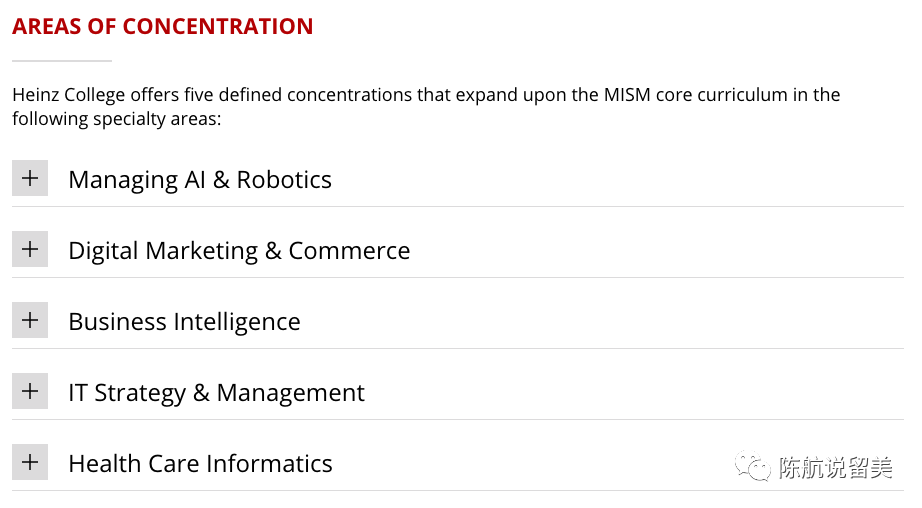Click the "Digital Marketing & Commerce" label
The height and width of the screenshot is (508, 922).
pyautogui.click(x=239, y=251)
